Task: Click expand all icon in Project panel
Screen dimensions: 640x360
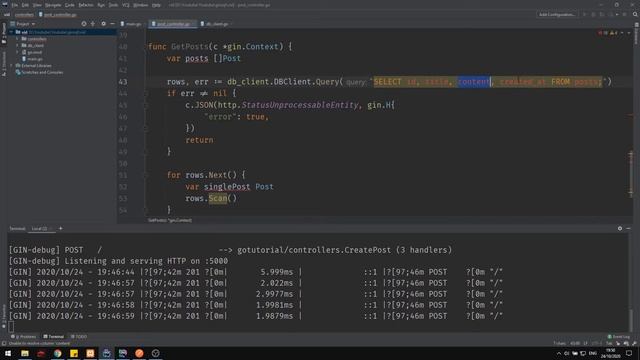Action: (93, 24)
